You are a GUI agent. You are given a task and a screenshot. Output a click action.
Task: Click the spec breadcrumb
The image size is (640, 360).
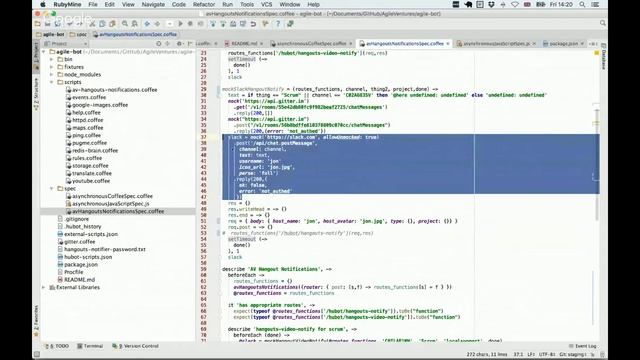pos(78,35)
